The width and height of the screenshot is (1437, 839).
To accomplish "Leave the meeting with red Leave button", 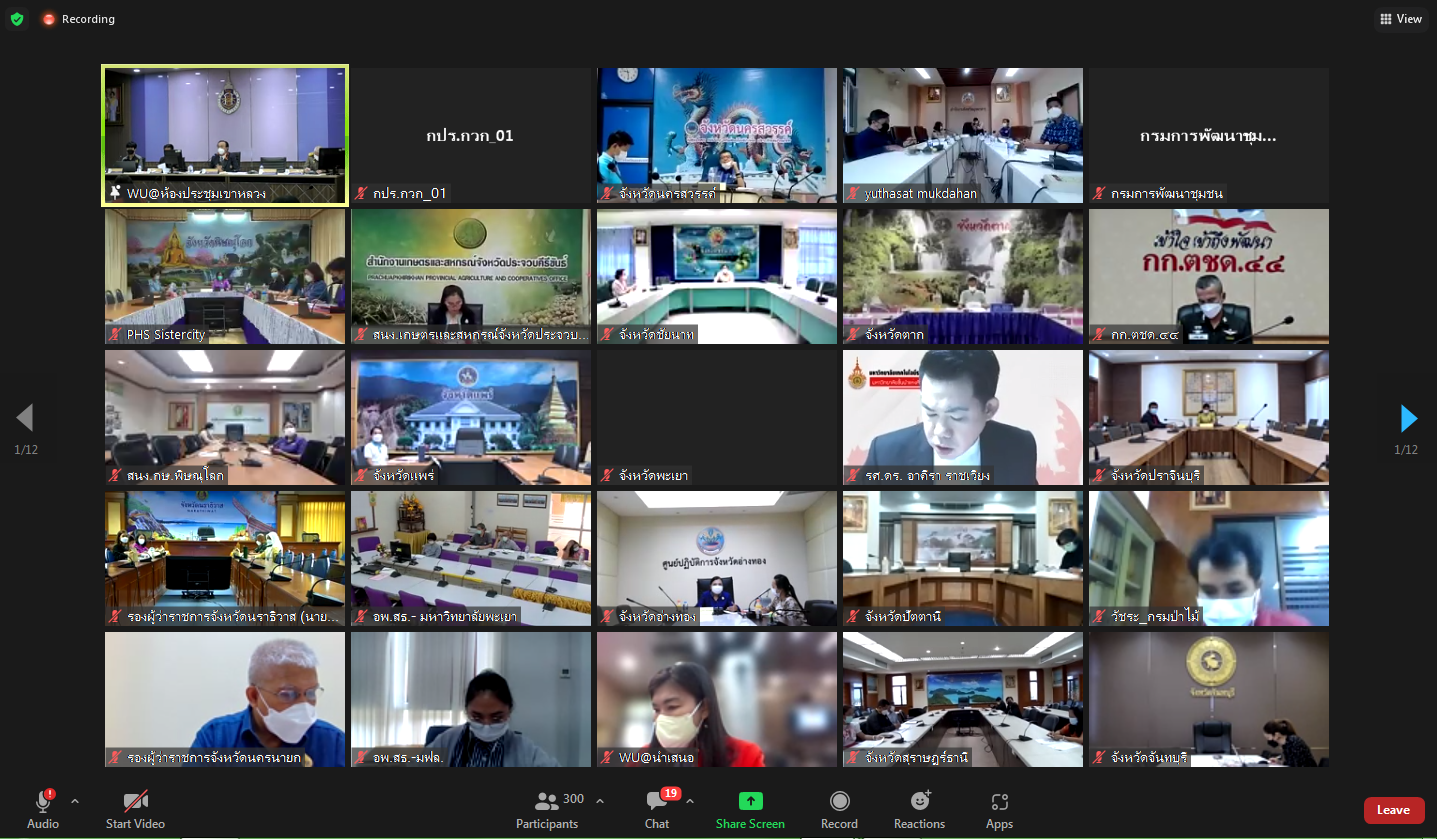I will click(x=1394, y=810).
